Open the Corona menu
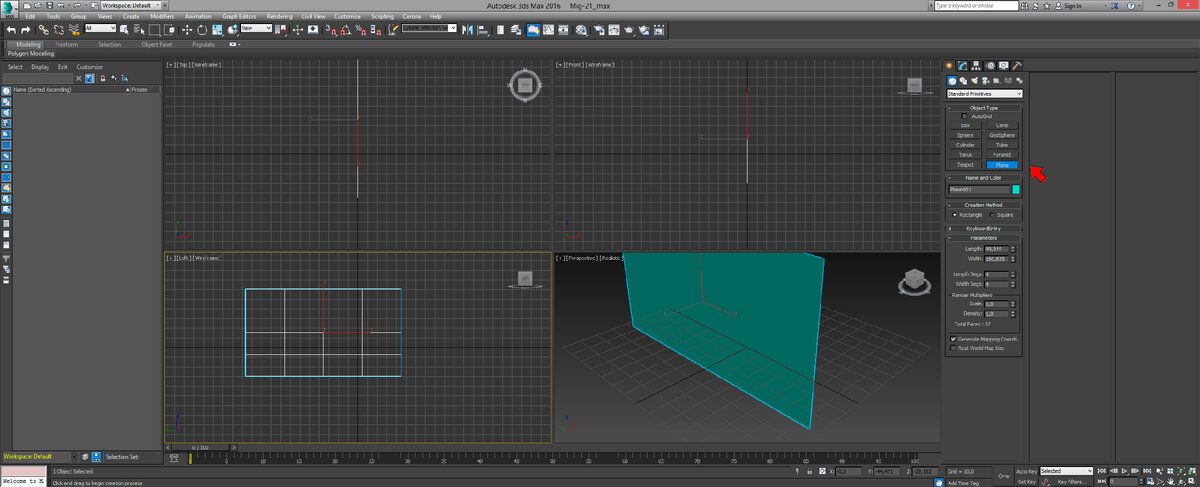Image resolution: width=1200 pixels, height=487 pixels. coord(411,16)
